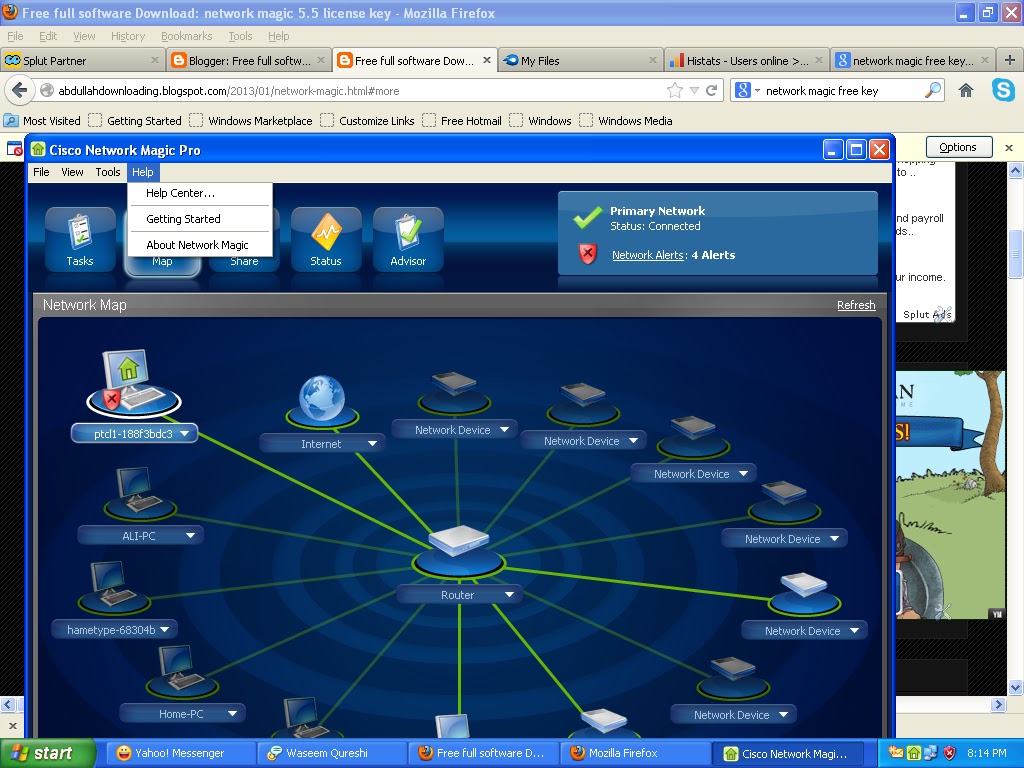Image resolution: width=1024 pixels, height=768 pixels.
Task: Open the Bookmarks menu in Firefox
Action: click(x=187, y=36)
